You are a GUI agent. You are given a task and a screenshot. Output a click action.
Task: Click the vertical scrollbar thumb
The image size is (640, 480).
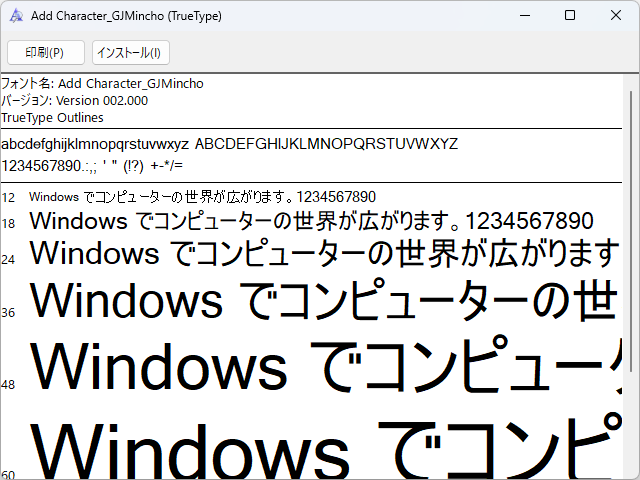coord(631,231)
